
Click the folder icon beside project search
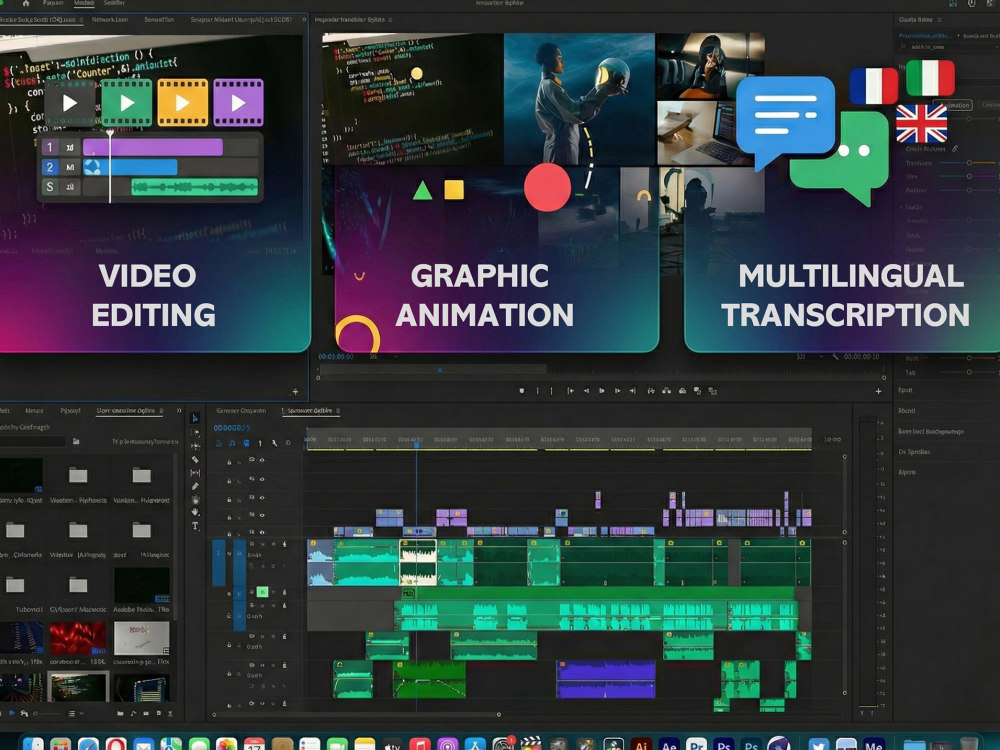click(76, 441)
